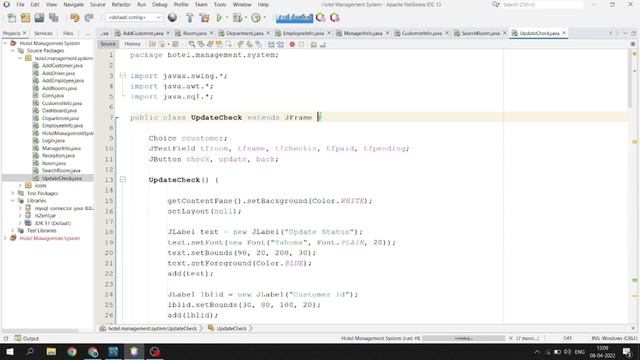Click the New File toolbar icon
This screenshot has height=360, width=640.
(x=12, y=18)
